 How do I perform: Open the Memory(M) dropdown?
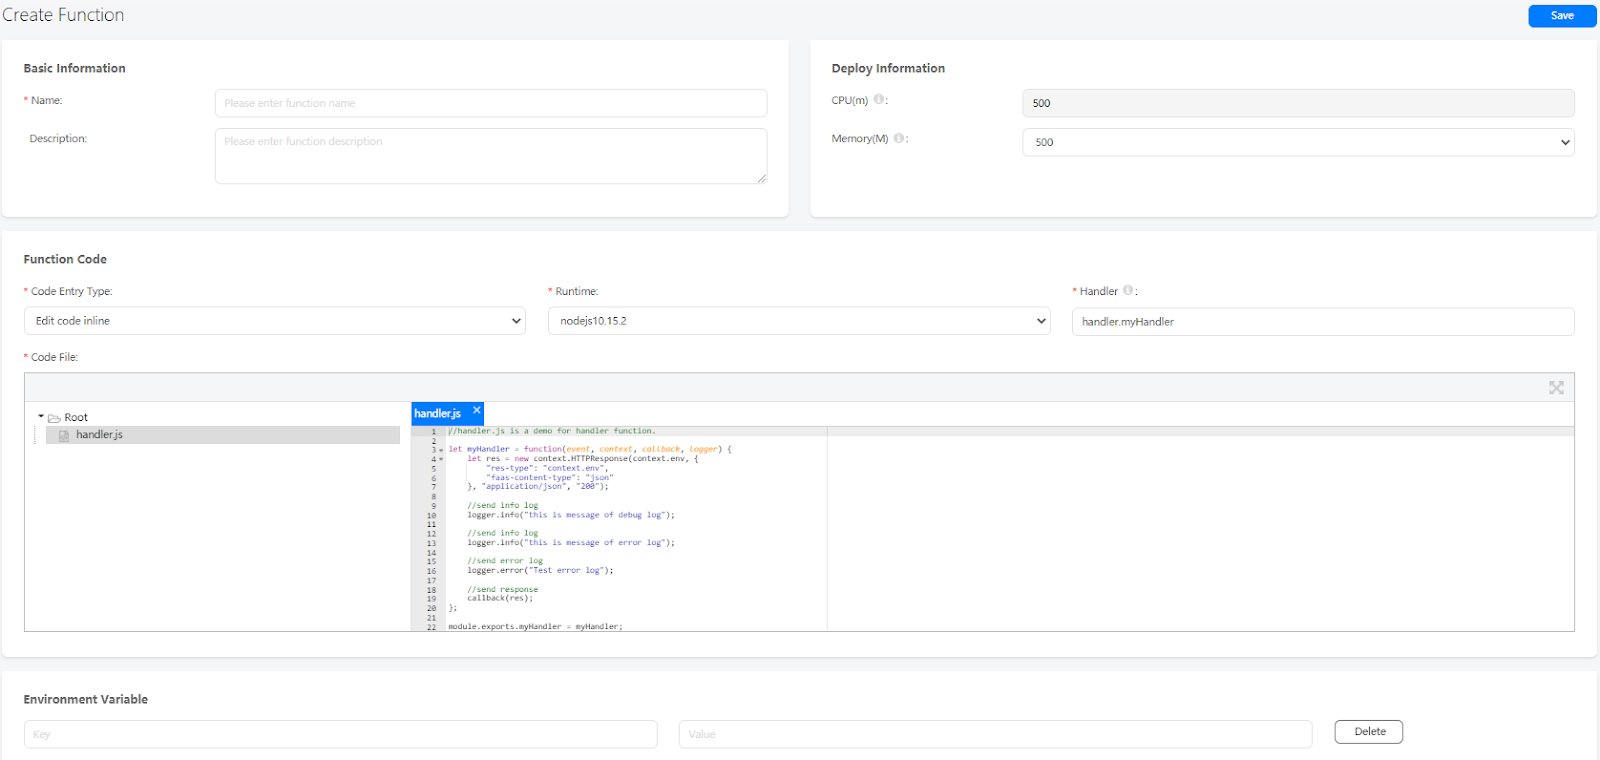pyautogui.click(x=1298, y=142)
